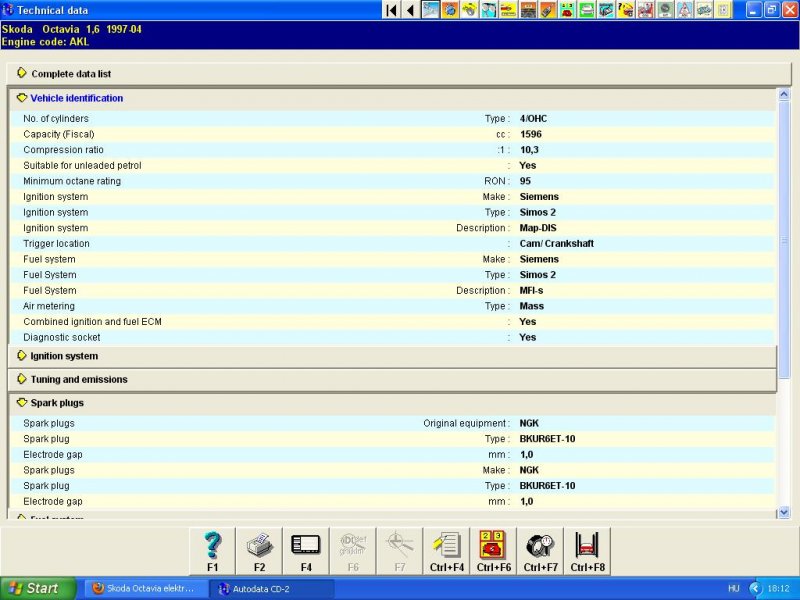
Task: Select the No. of cylinders row
Action: point(392,118)
